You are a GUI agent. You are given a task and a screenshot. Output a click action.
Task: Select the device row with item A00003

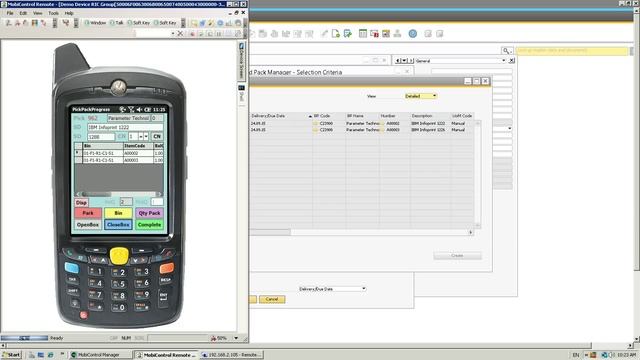point(119,160)
